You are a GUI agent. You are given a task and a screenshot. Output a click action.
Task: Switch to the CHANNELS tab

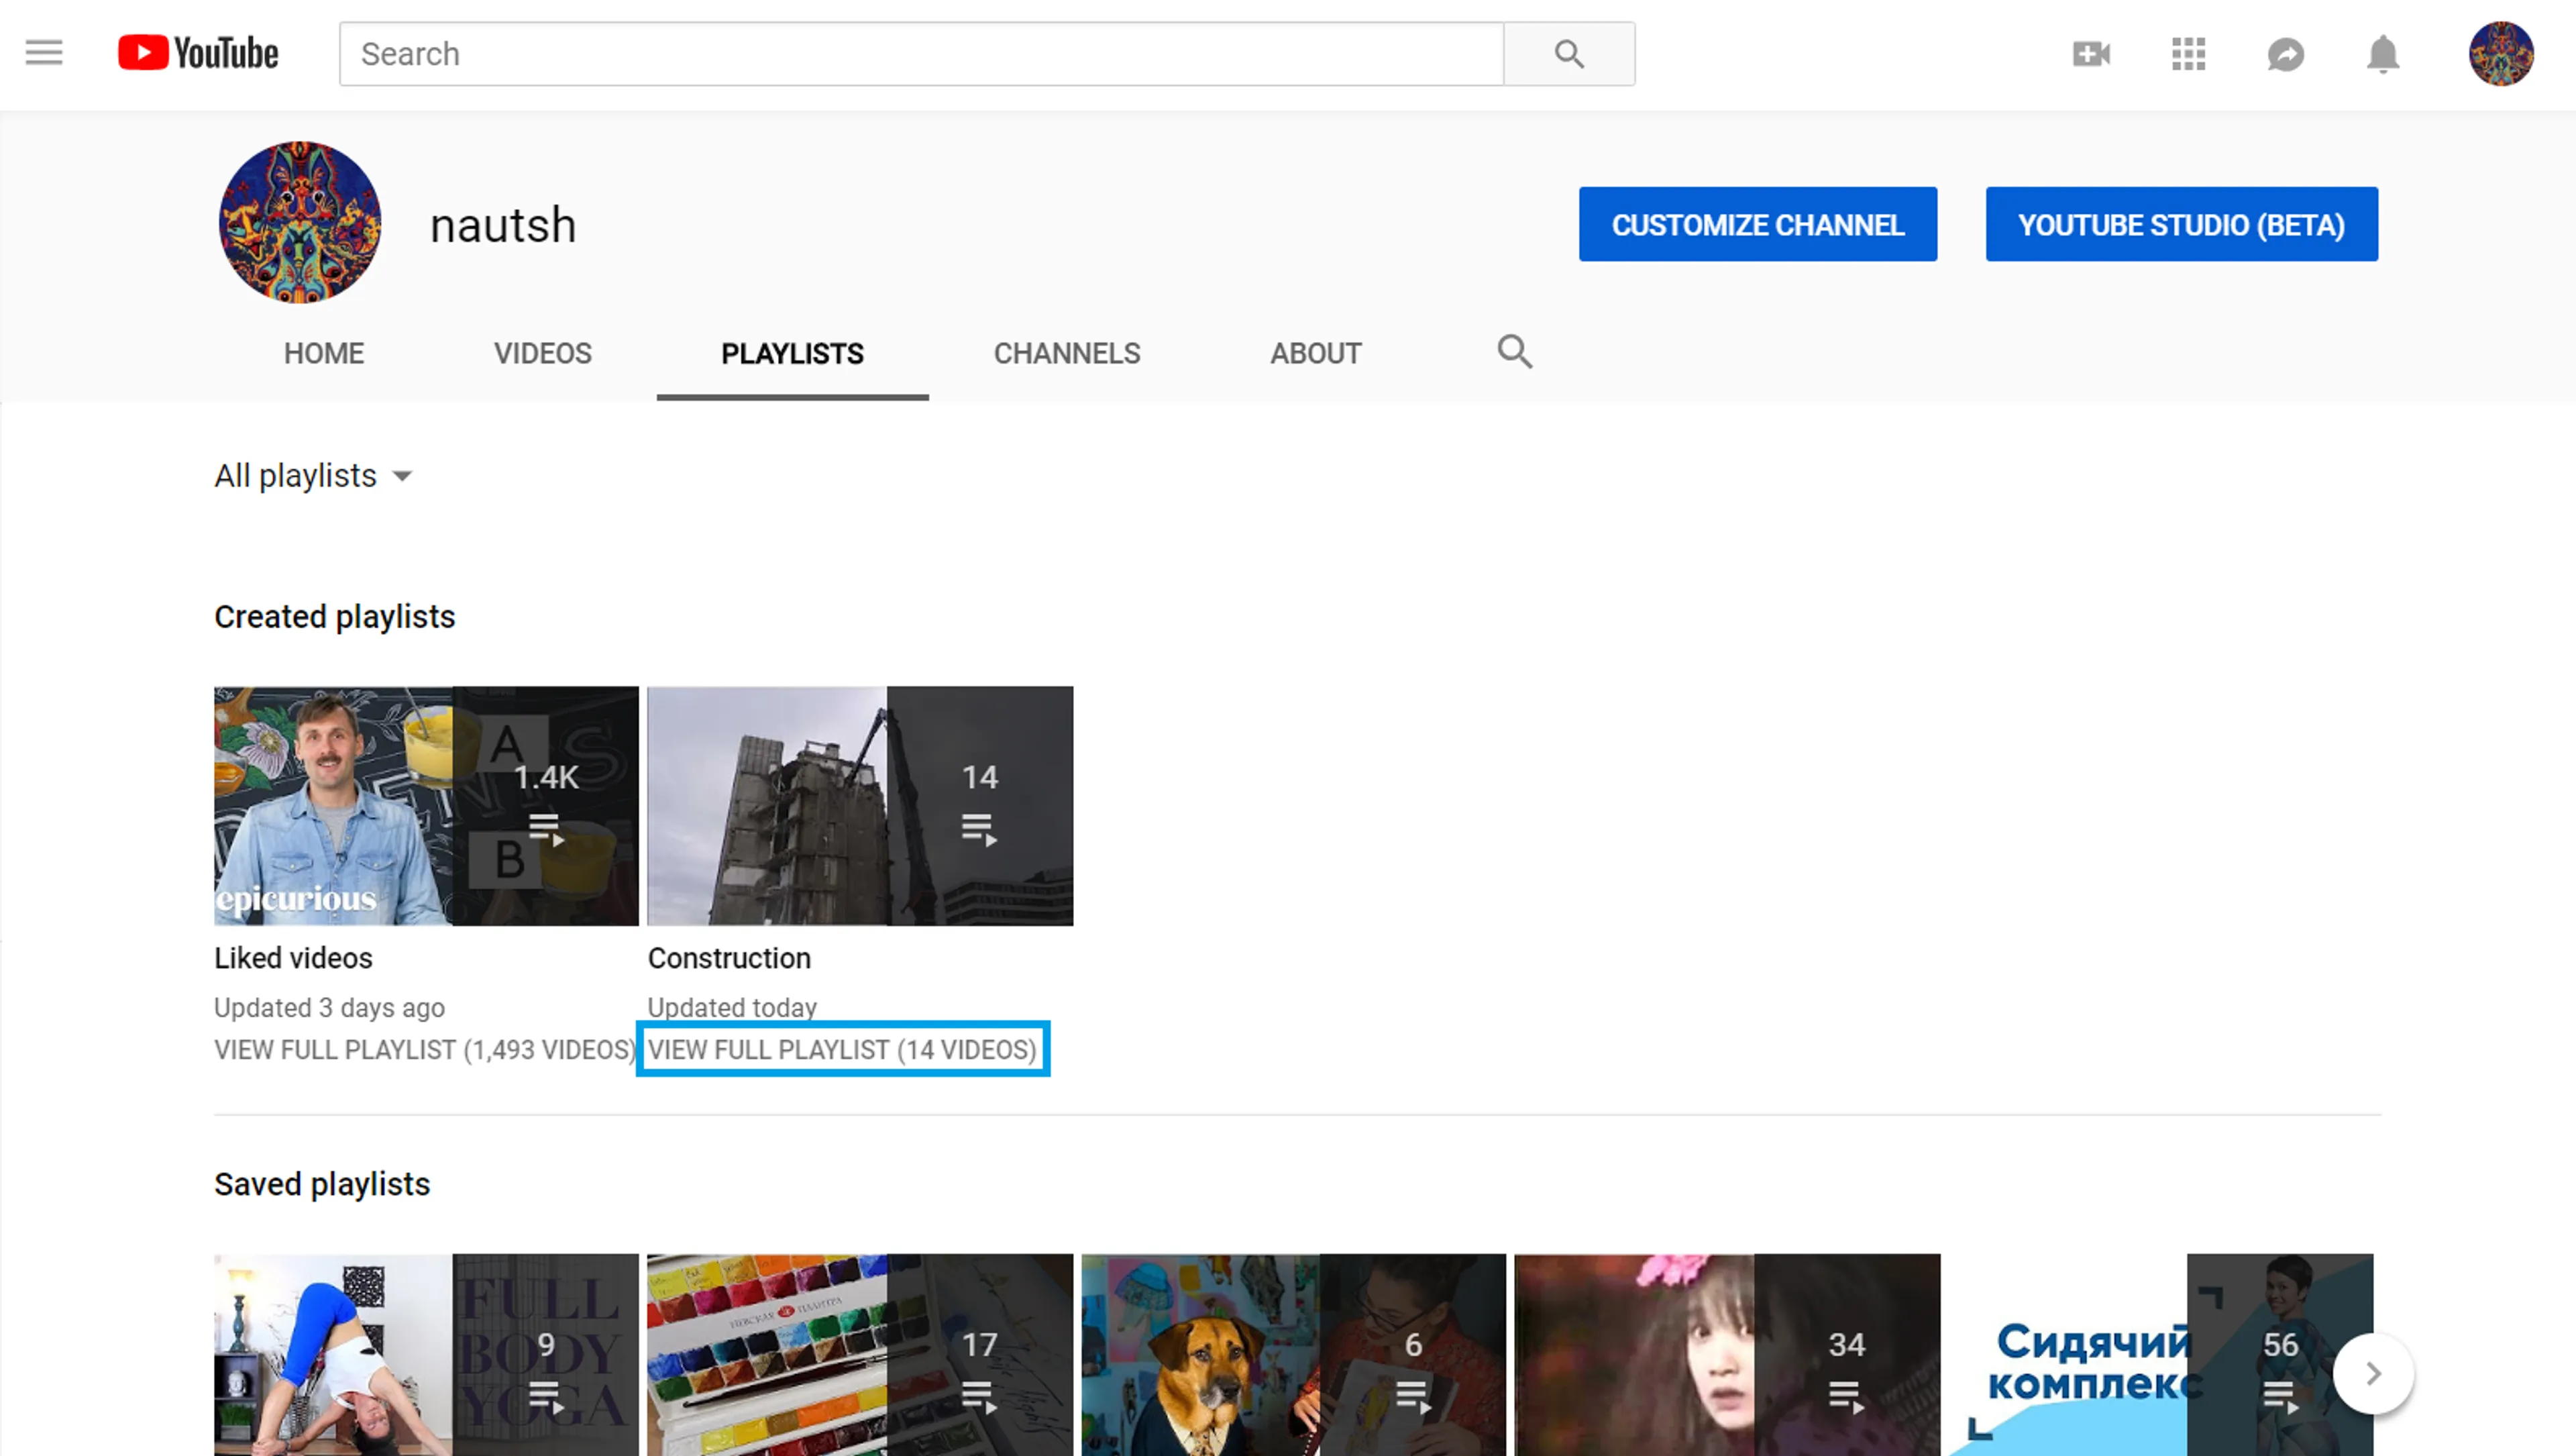[1066, 353]
